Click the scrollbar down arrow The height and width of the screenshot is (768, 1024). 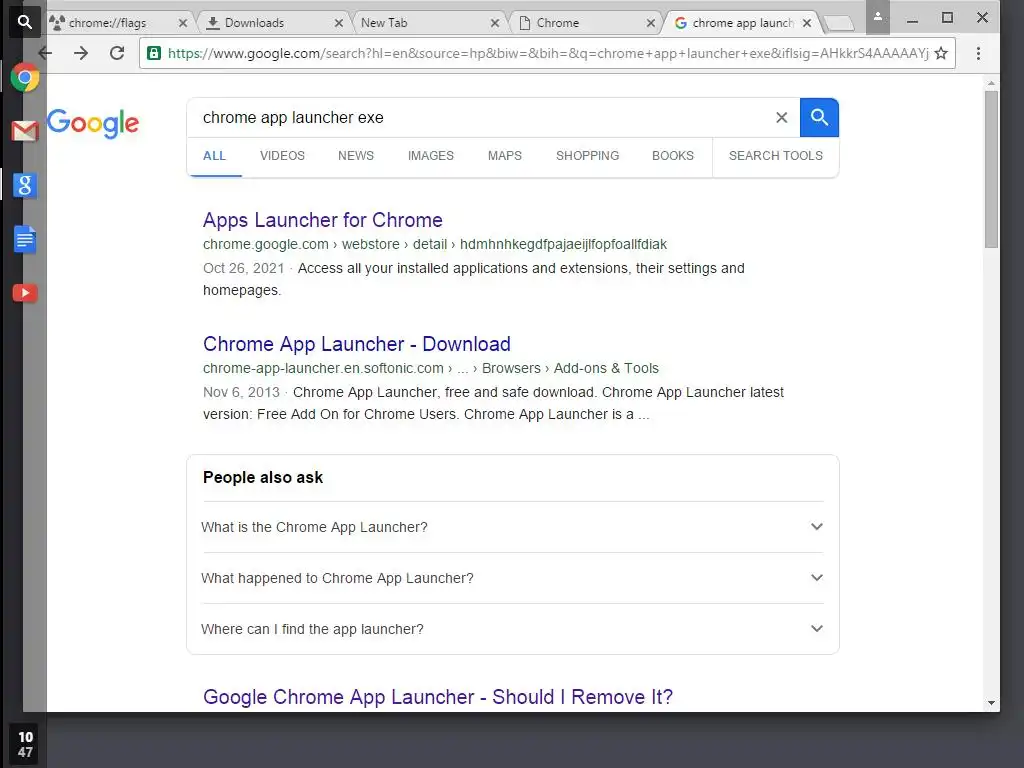click(991, 703)
